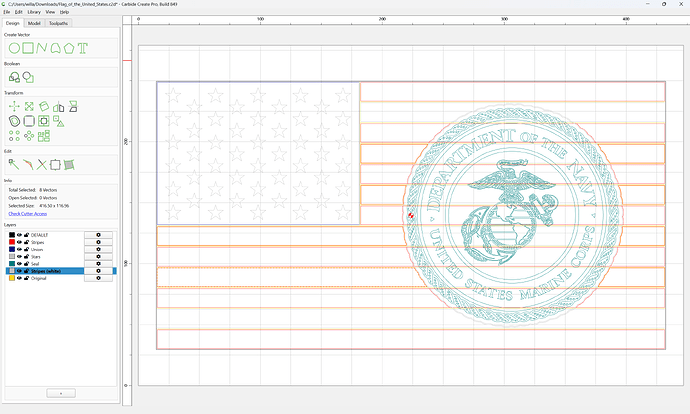Select the Curve drawing tool

[55, 48]
